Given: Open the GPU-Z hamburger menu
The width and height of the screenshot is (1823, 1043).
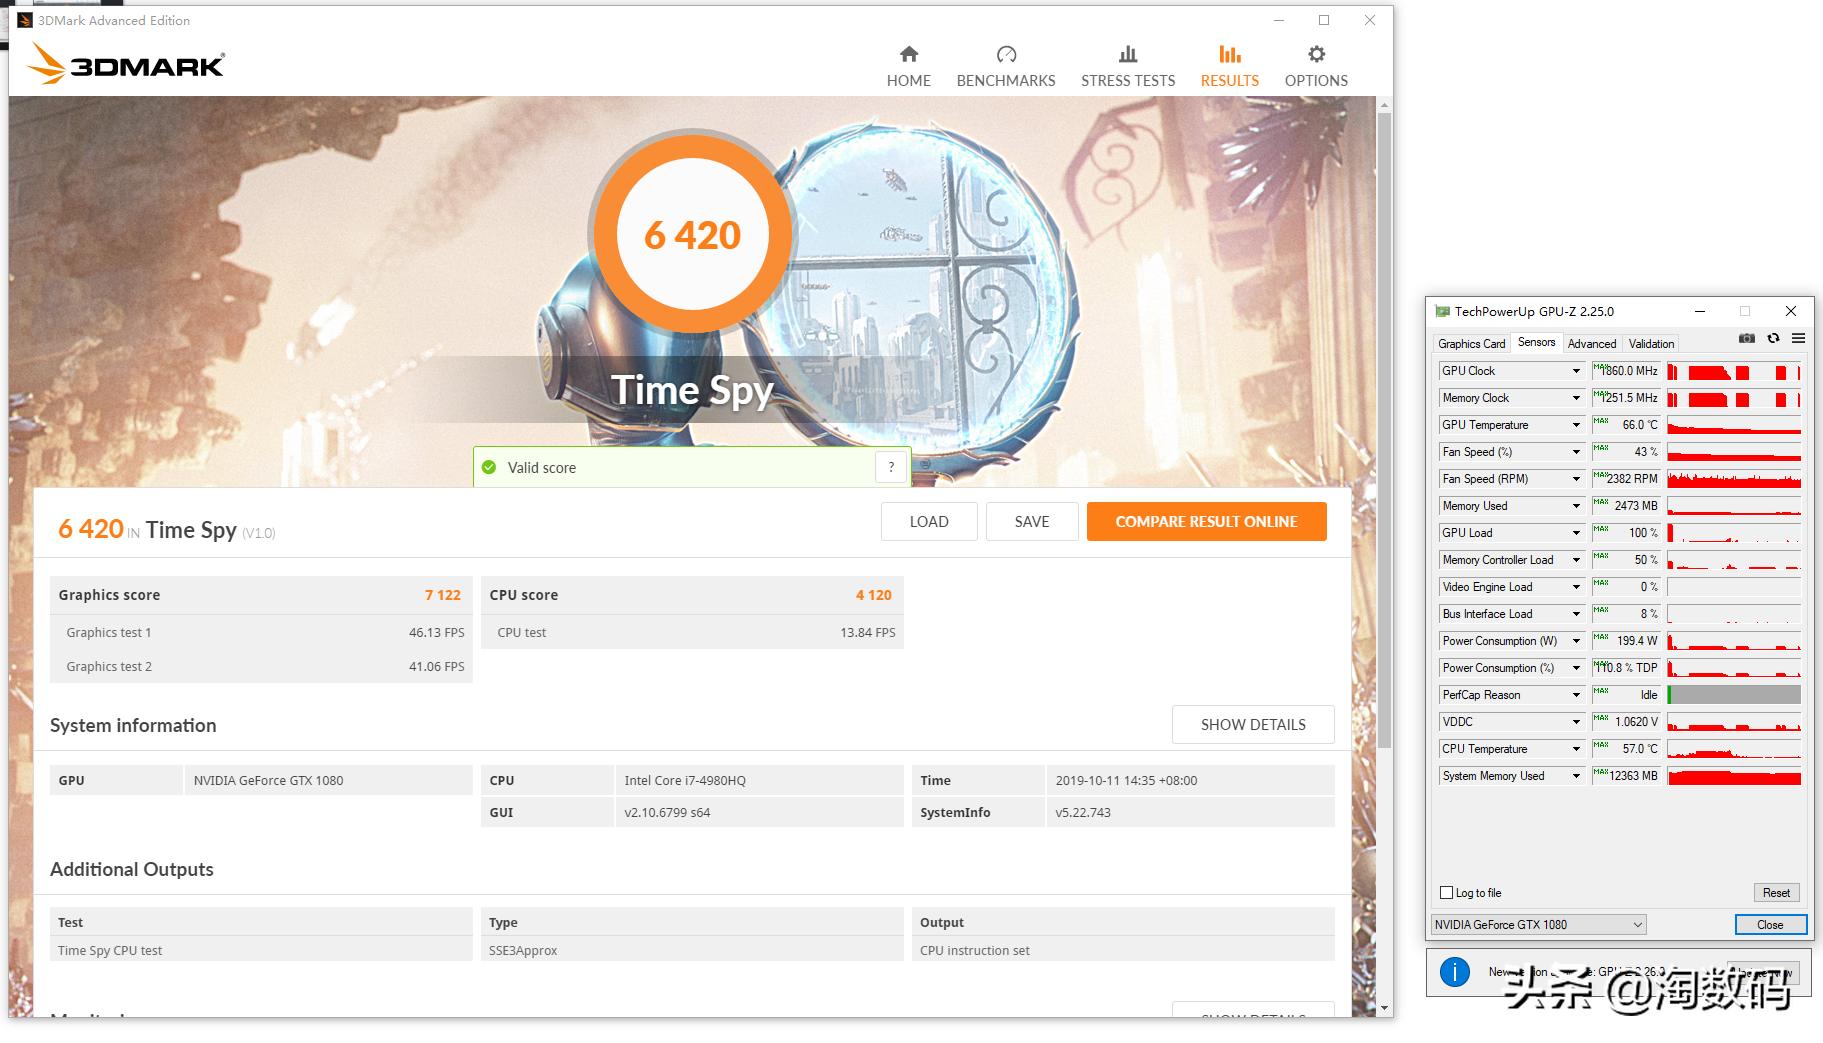Looking at the screenshot, I should [1798, 339].
